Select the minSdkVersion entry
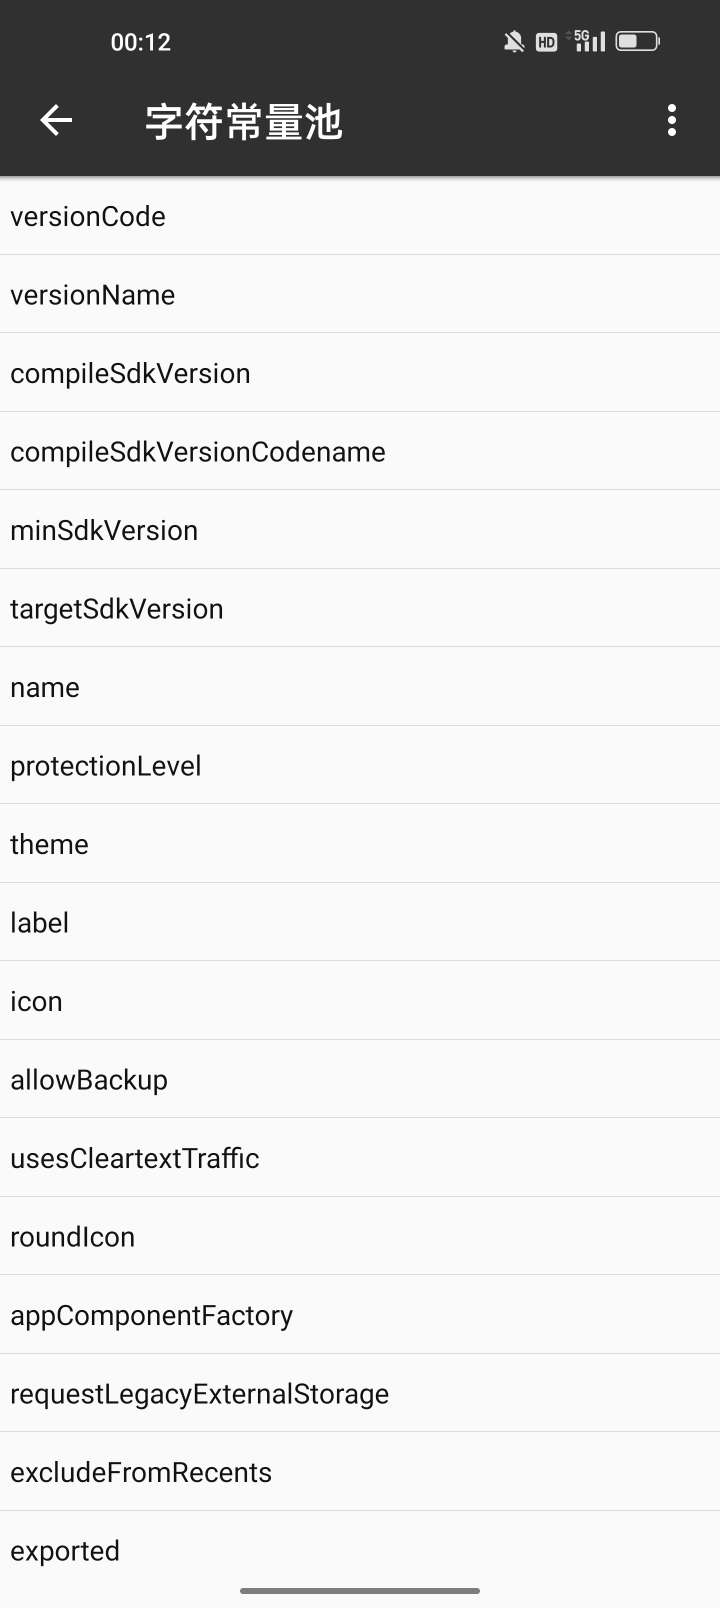This screenshot has width=720, height=1608. pyautogui.click(x=360, y=530)
